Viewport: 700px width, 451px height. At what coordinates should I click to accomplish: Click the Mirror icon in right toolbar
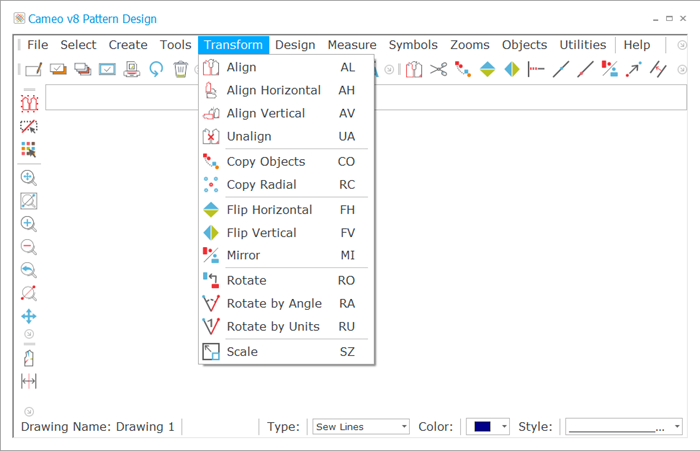coord(609,70)
